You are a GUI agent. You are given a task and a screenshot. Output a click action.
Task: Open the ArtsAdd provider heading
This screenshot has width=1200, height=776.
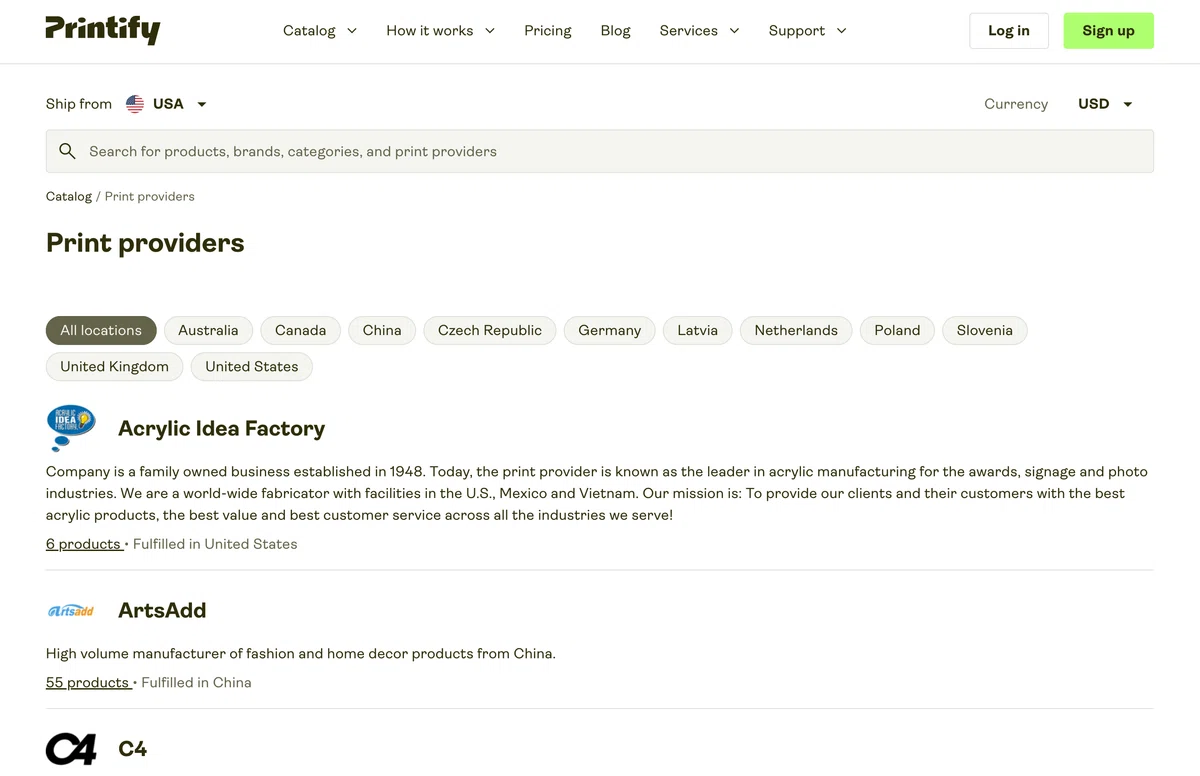162,611
